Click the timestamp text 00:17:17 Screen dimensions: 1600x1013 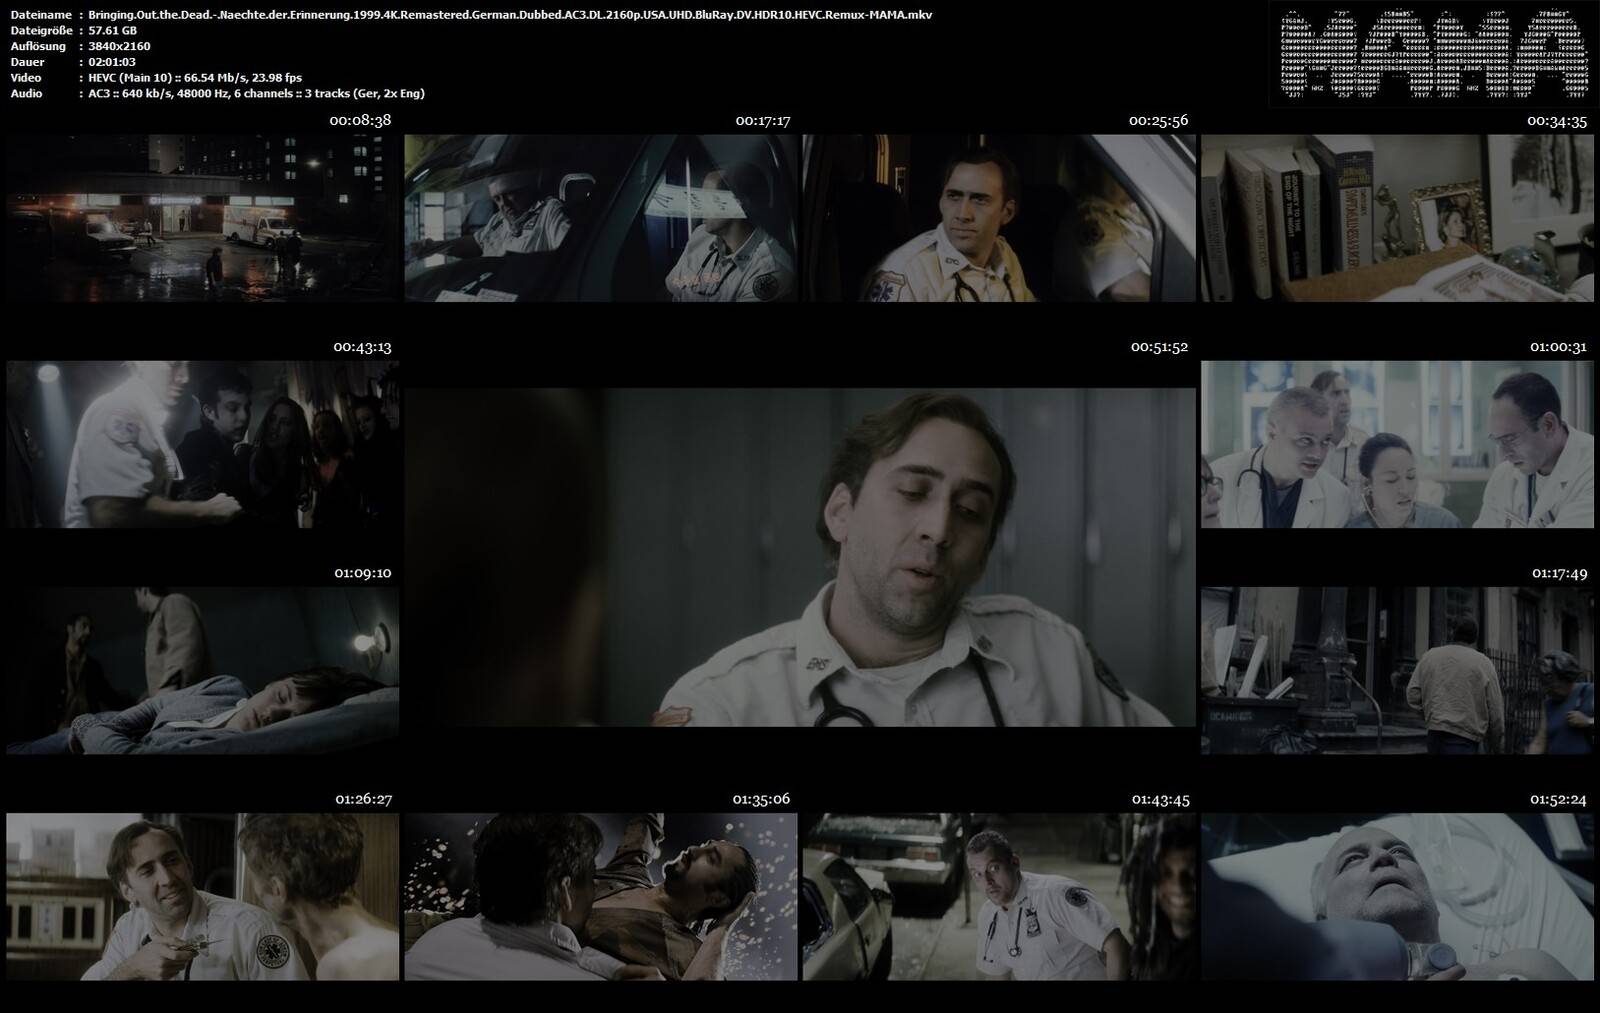(763, 121)
